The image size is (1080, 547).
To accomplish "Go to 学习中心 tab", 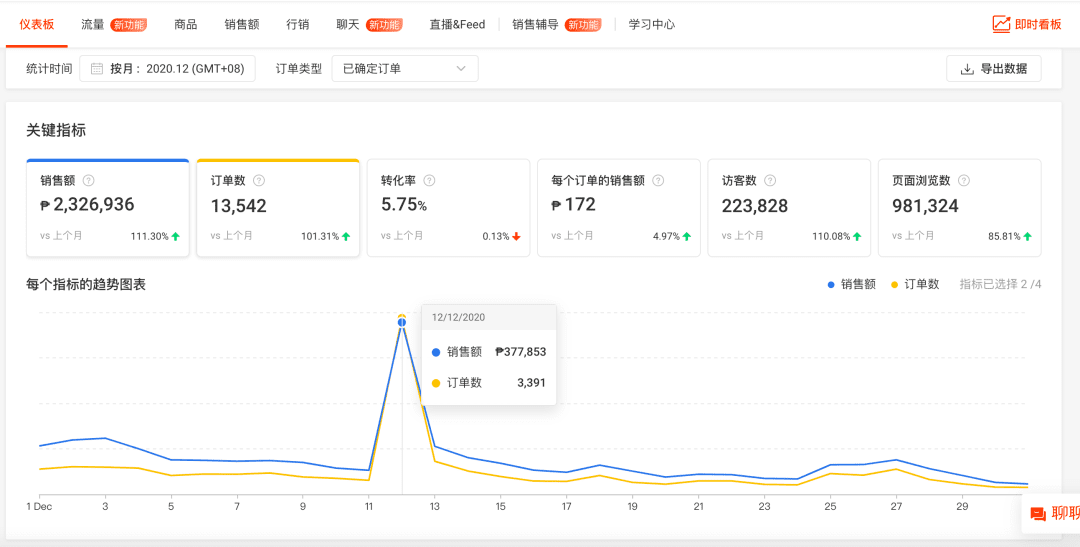I will [x=651, y=24].
